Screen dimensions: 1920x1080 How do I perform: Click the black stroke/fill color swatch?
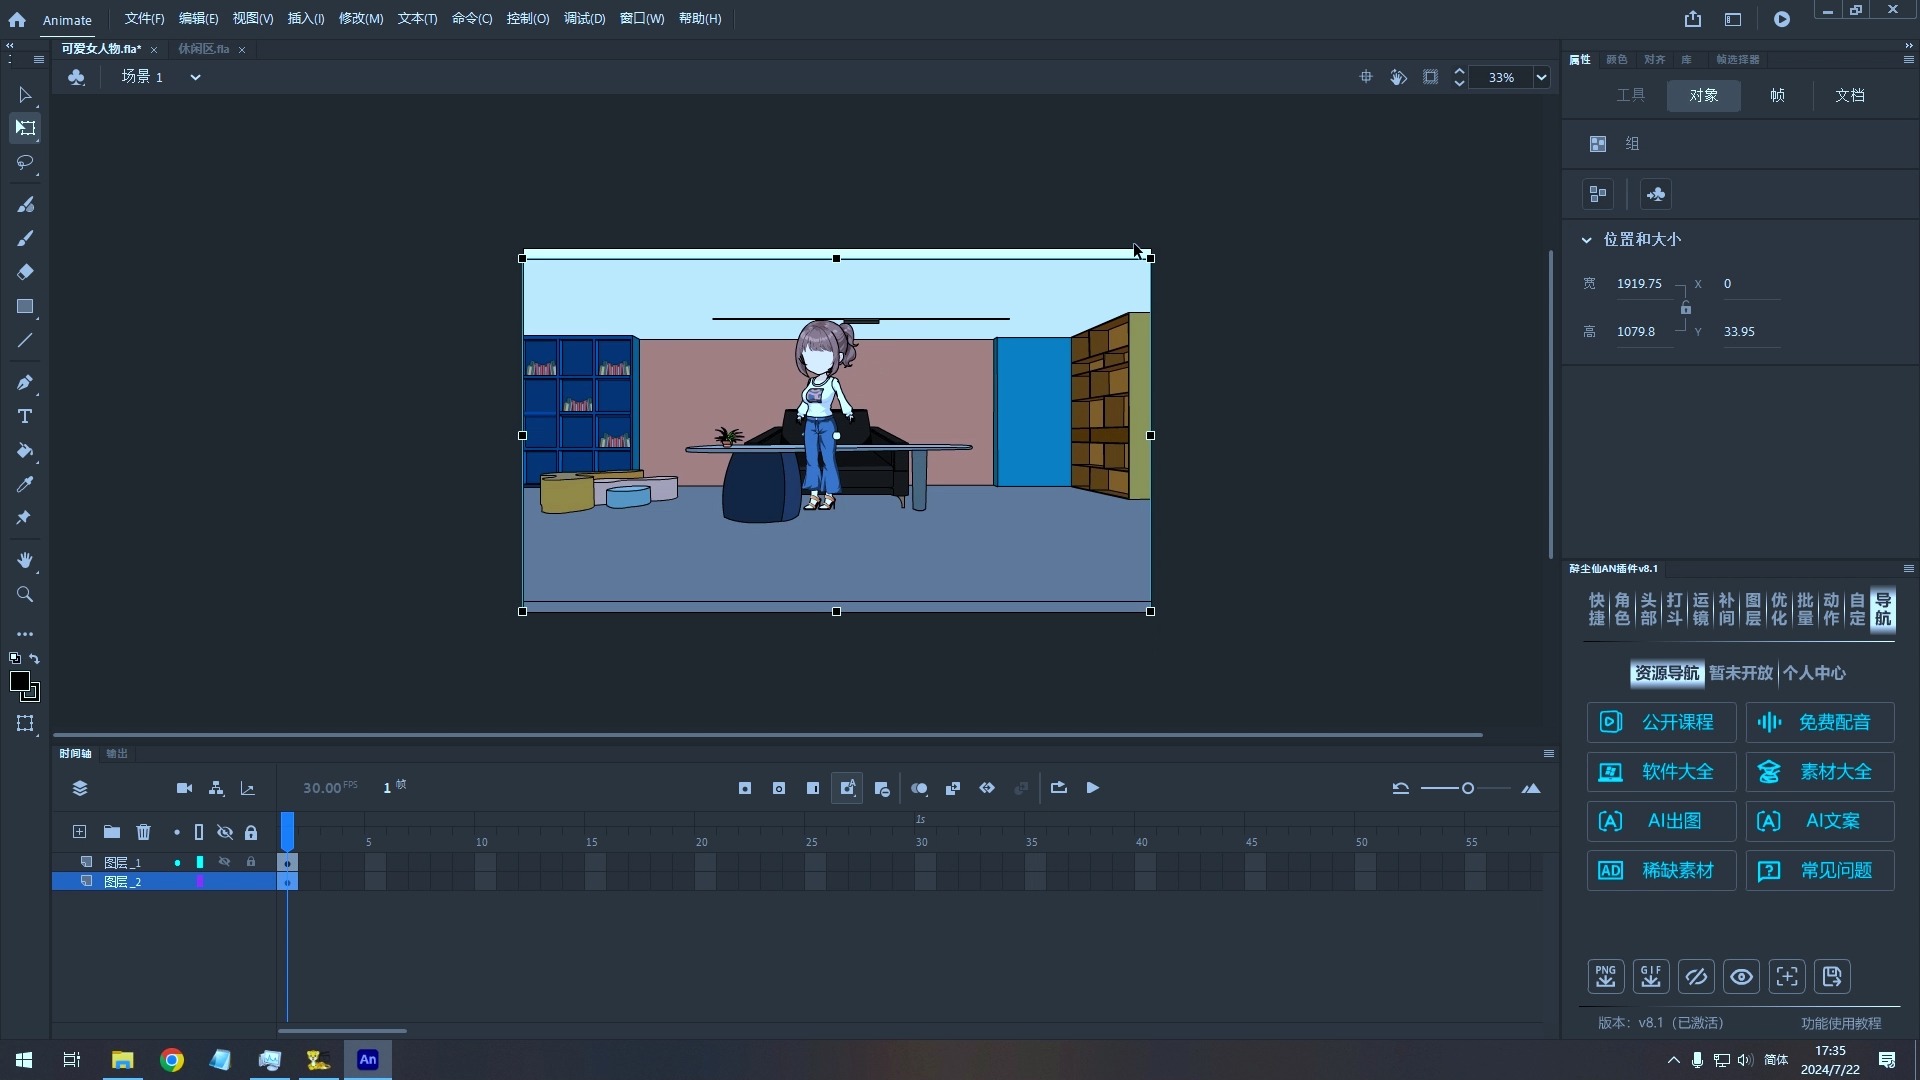[20, 681]
